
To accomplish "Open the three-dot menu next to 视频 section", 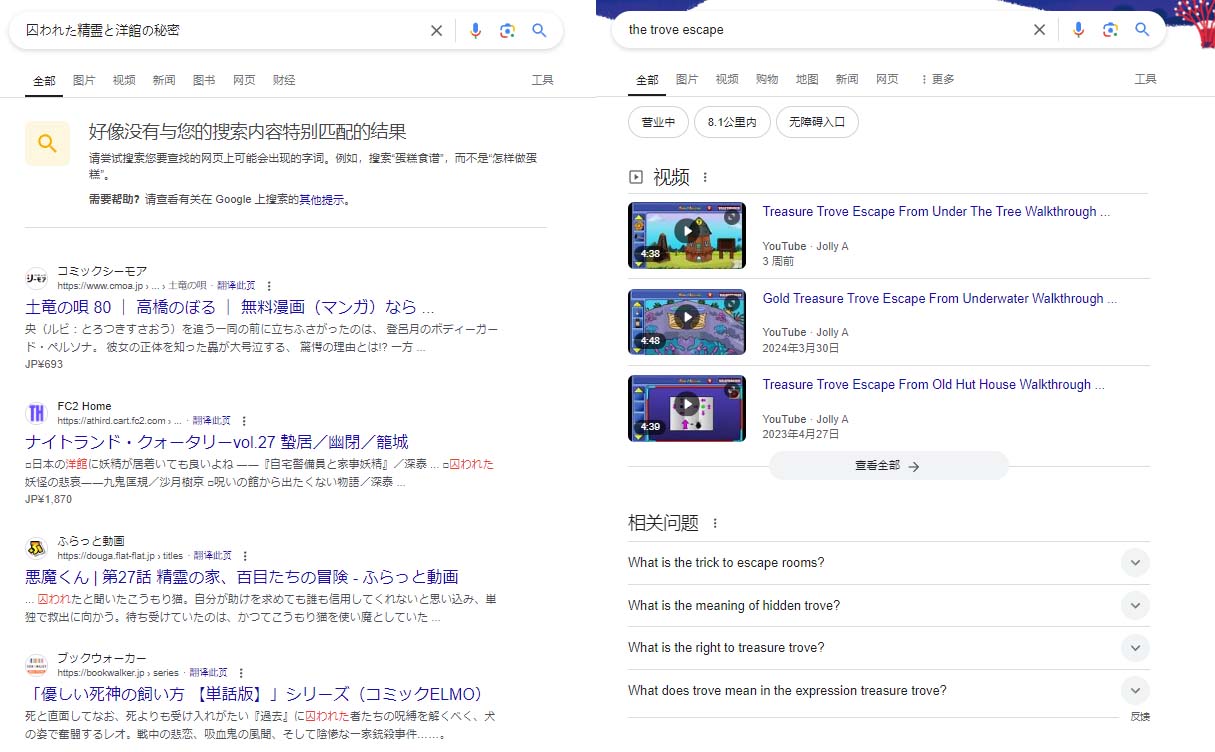I will pyautogui.click(x=707, y=177).
